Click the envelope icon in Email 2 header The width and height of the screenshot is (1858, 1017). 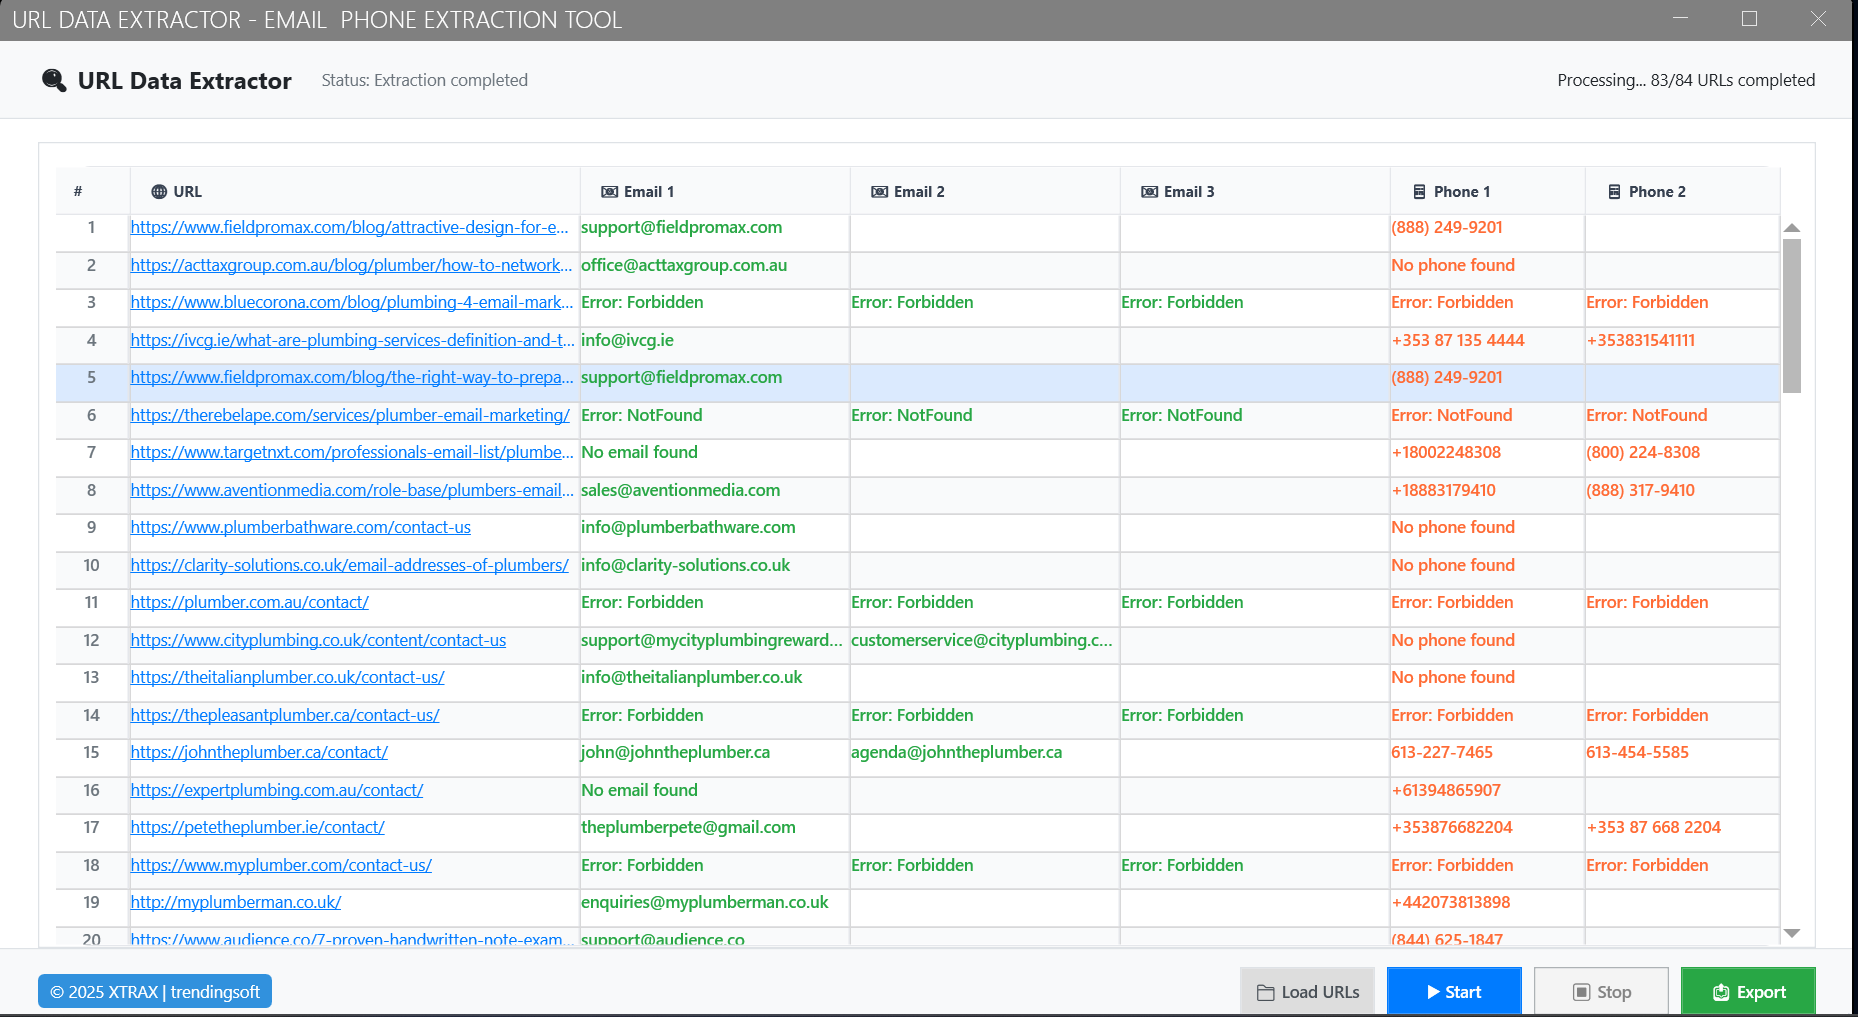[879, 192]
